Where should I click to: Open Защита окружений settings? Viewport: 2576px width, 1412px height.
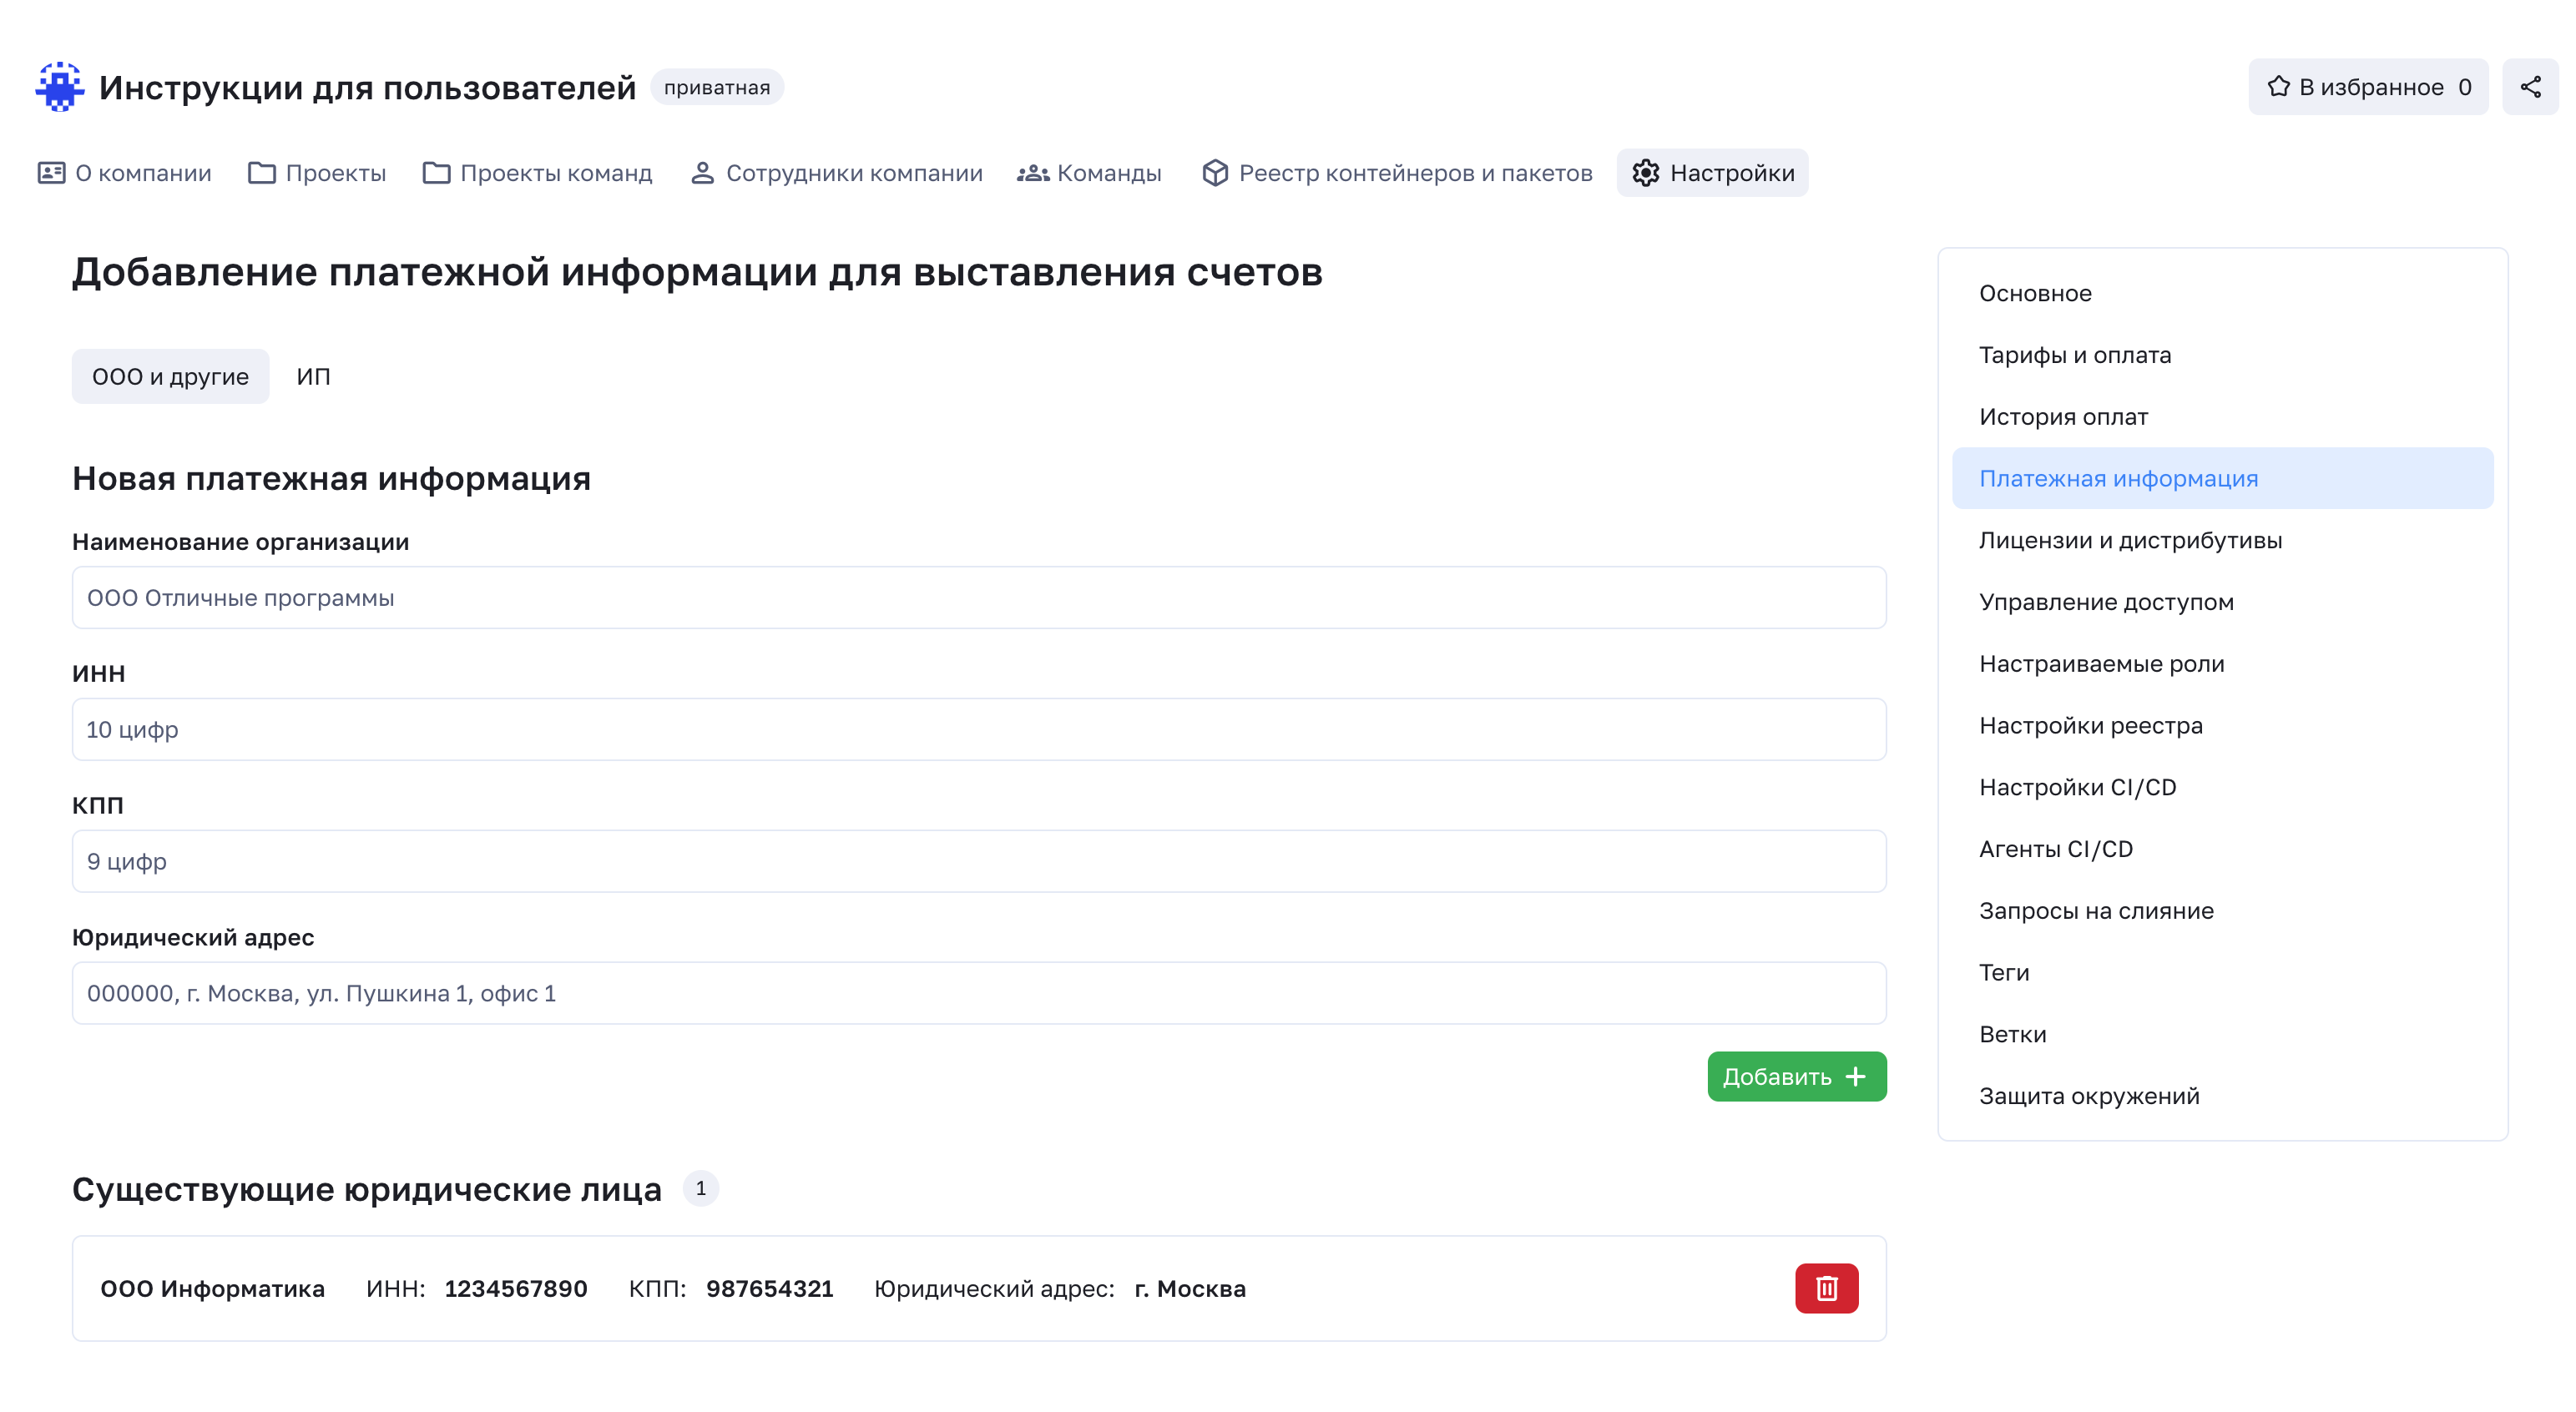click(2089, 1095)
